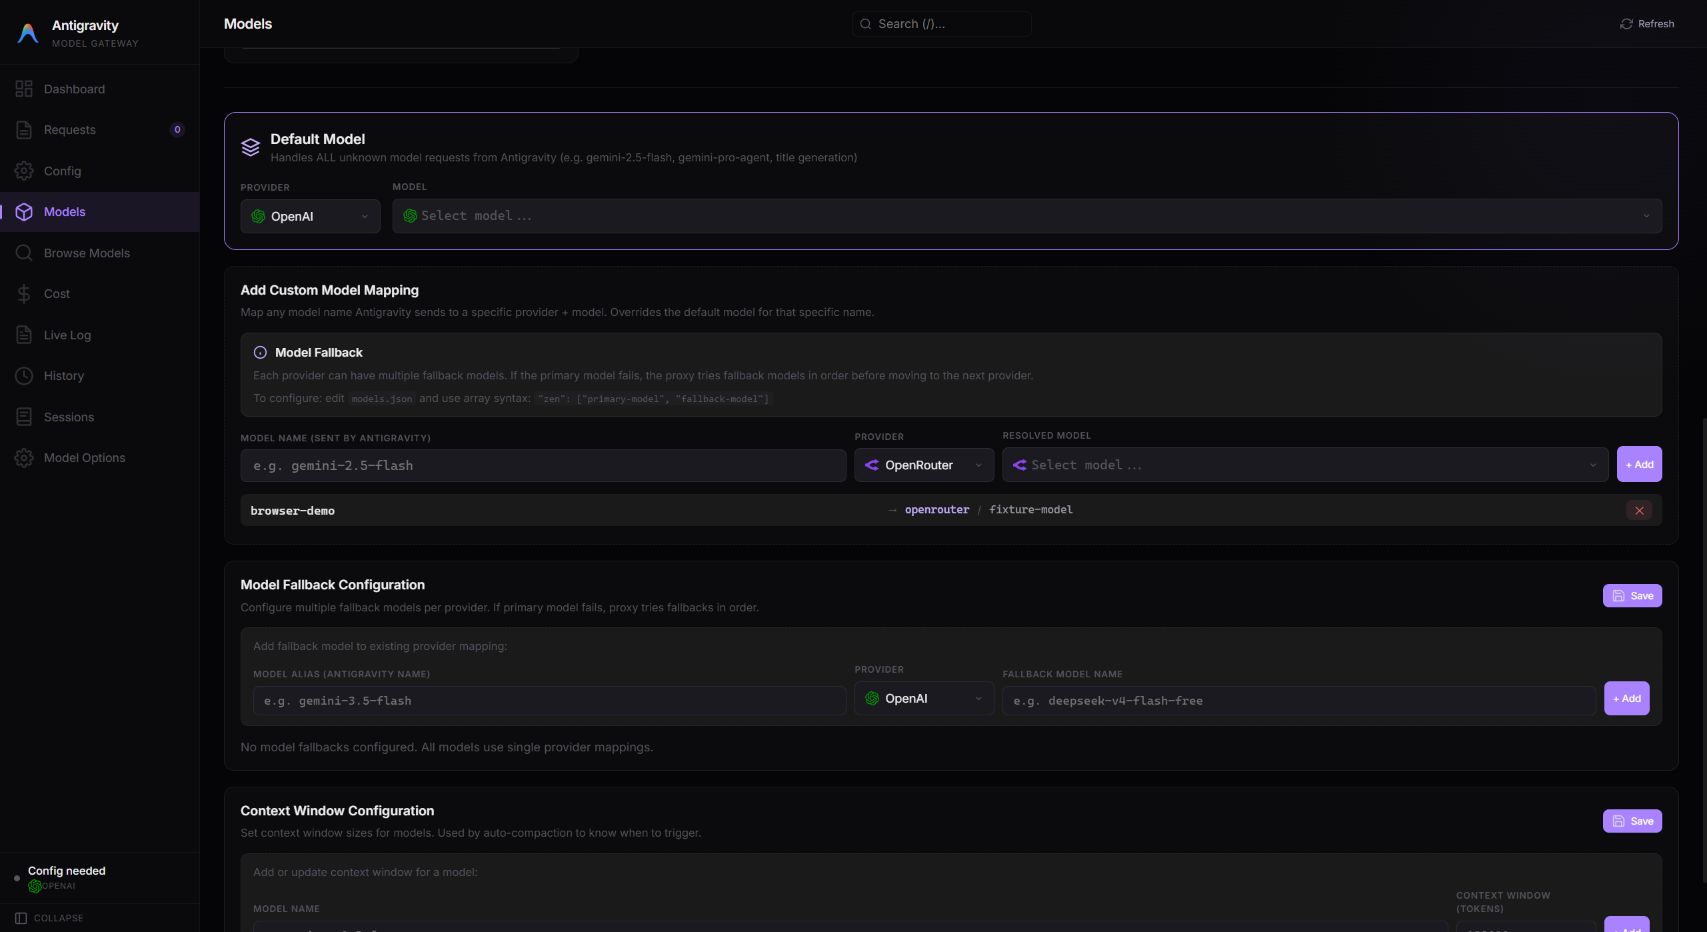This screenshot has width=1707, height=932.
Task: Click the Requests count badge showing 0
Action: [x=177, y=130]
